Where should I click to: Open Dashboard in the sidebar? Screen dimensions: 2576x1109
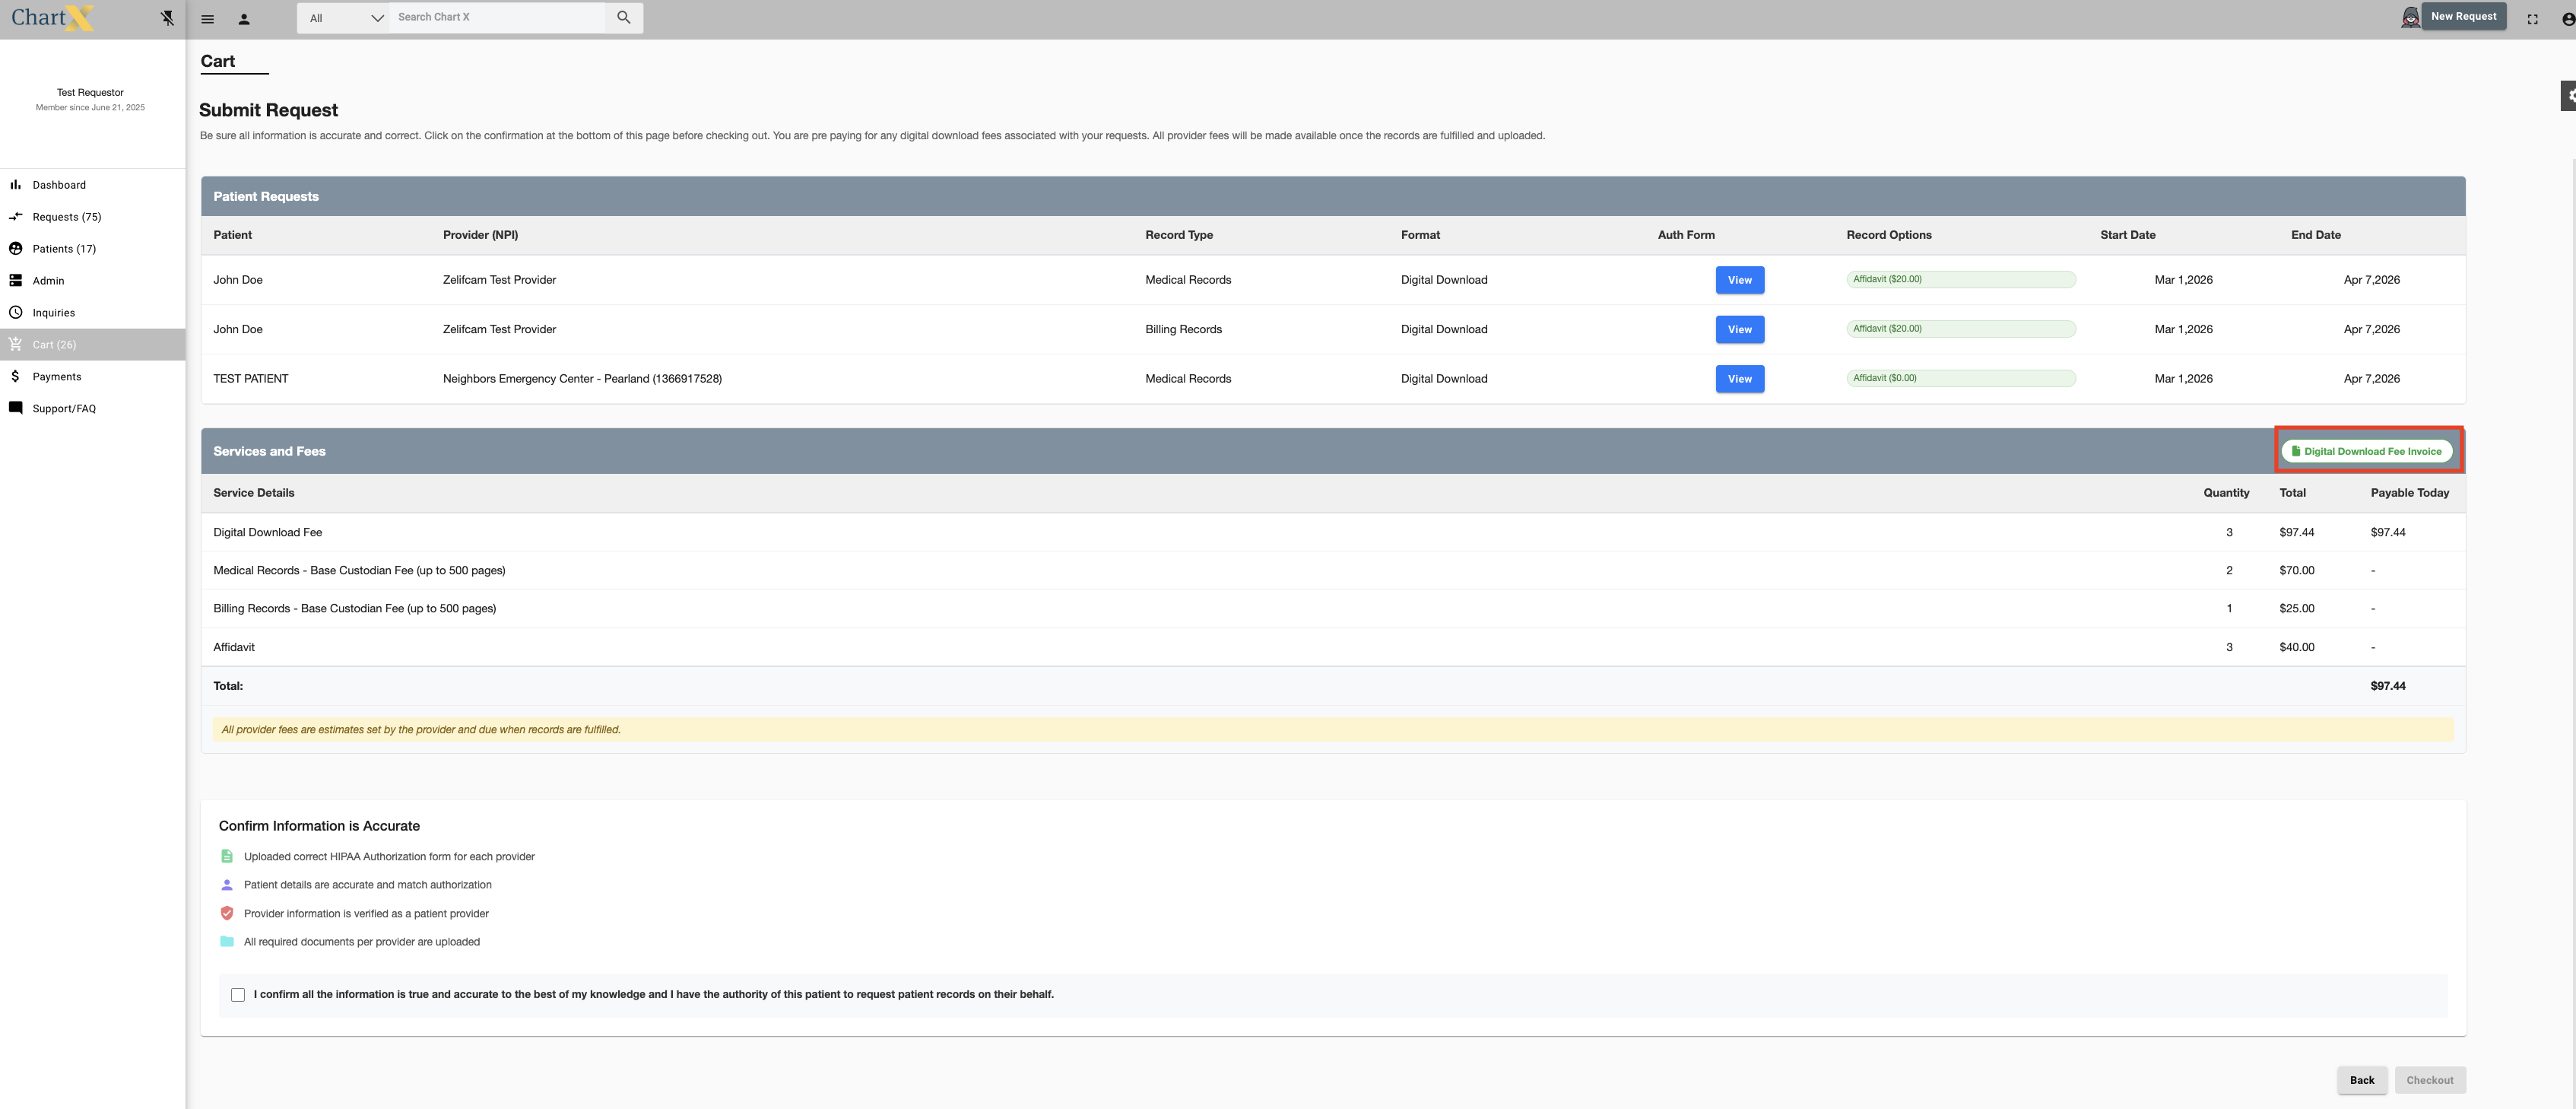[59, 185]
